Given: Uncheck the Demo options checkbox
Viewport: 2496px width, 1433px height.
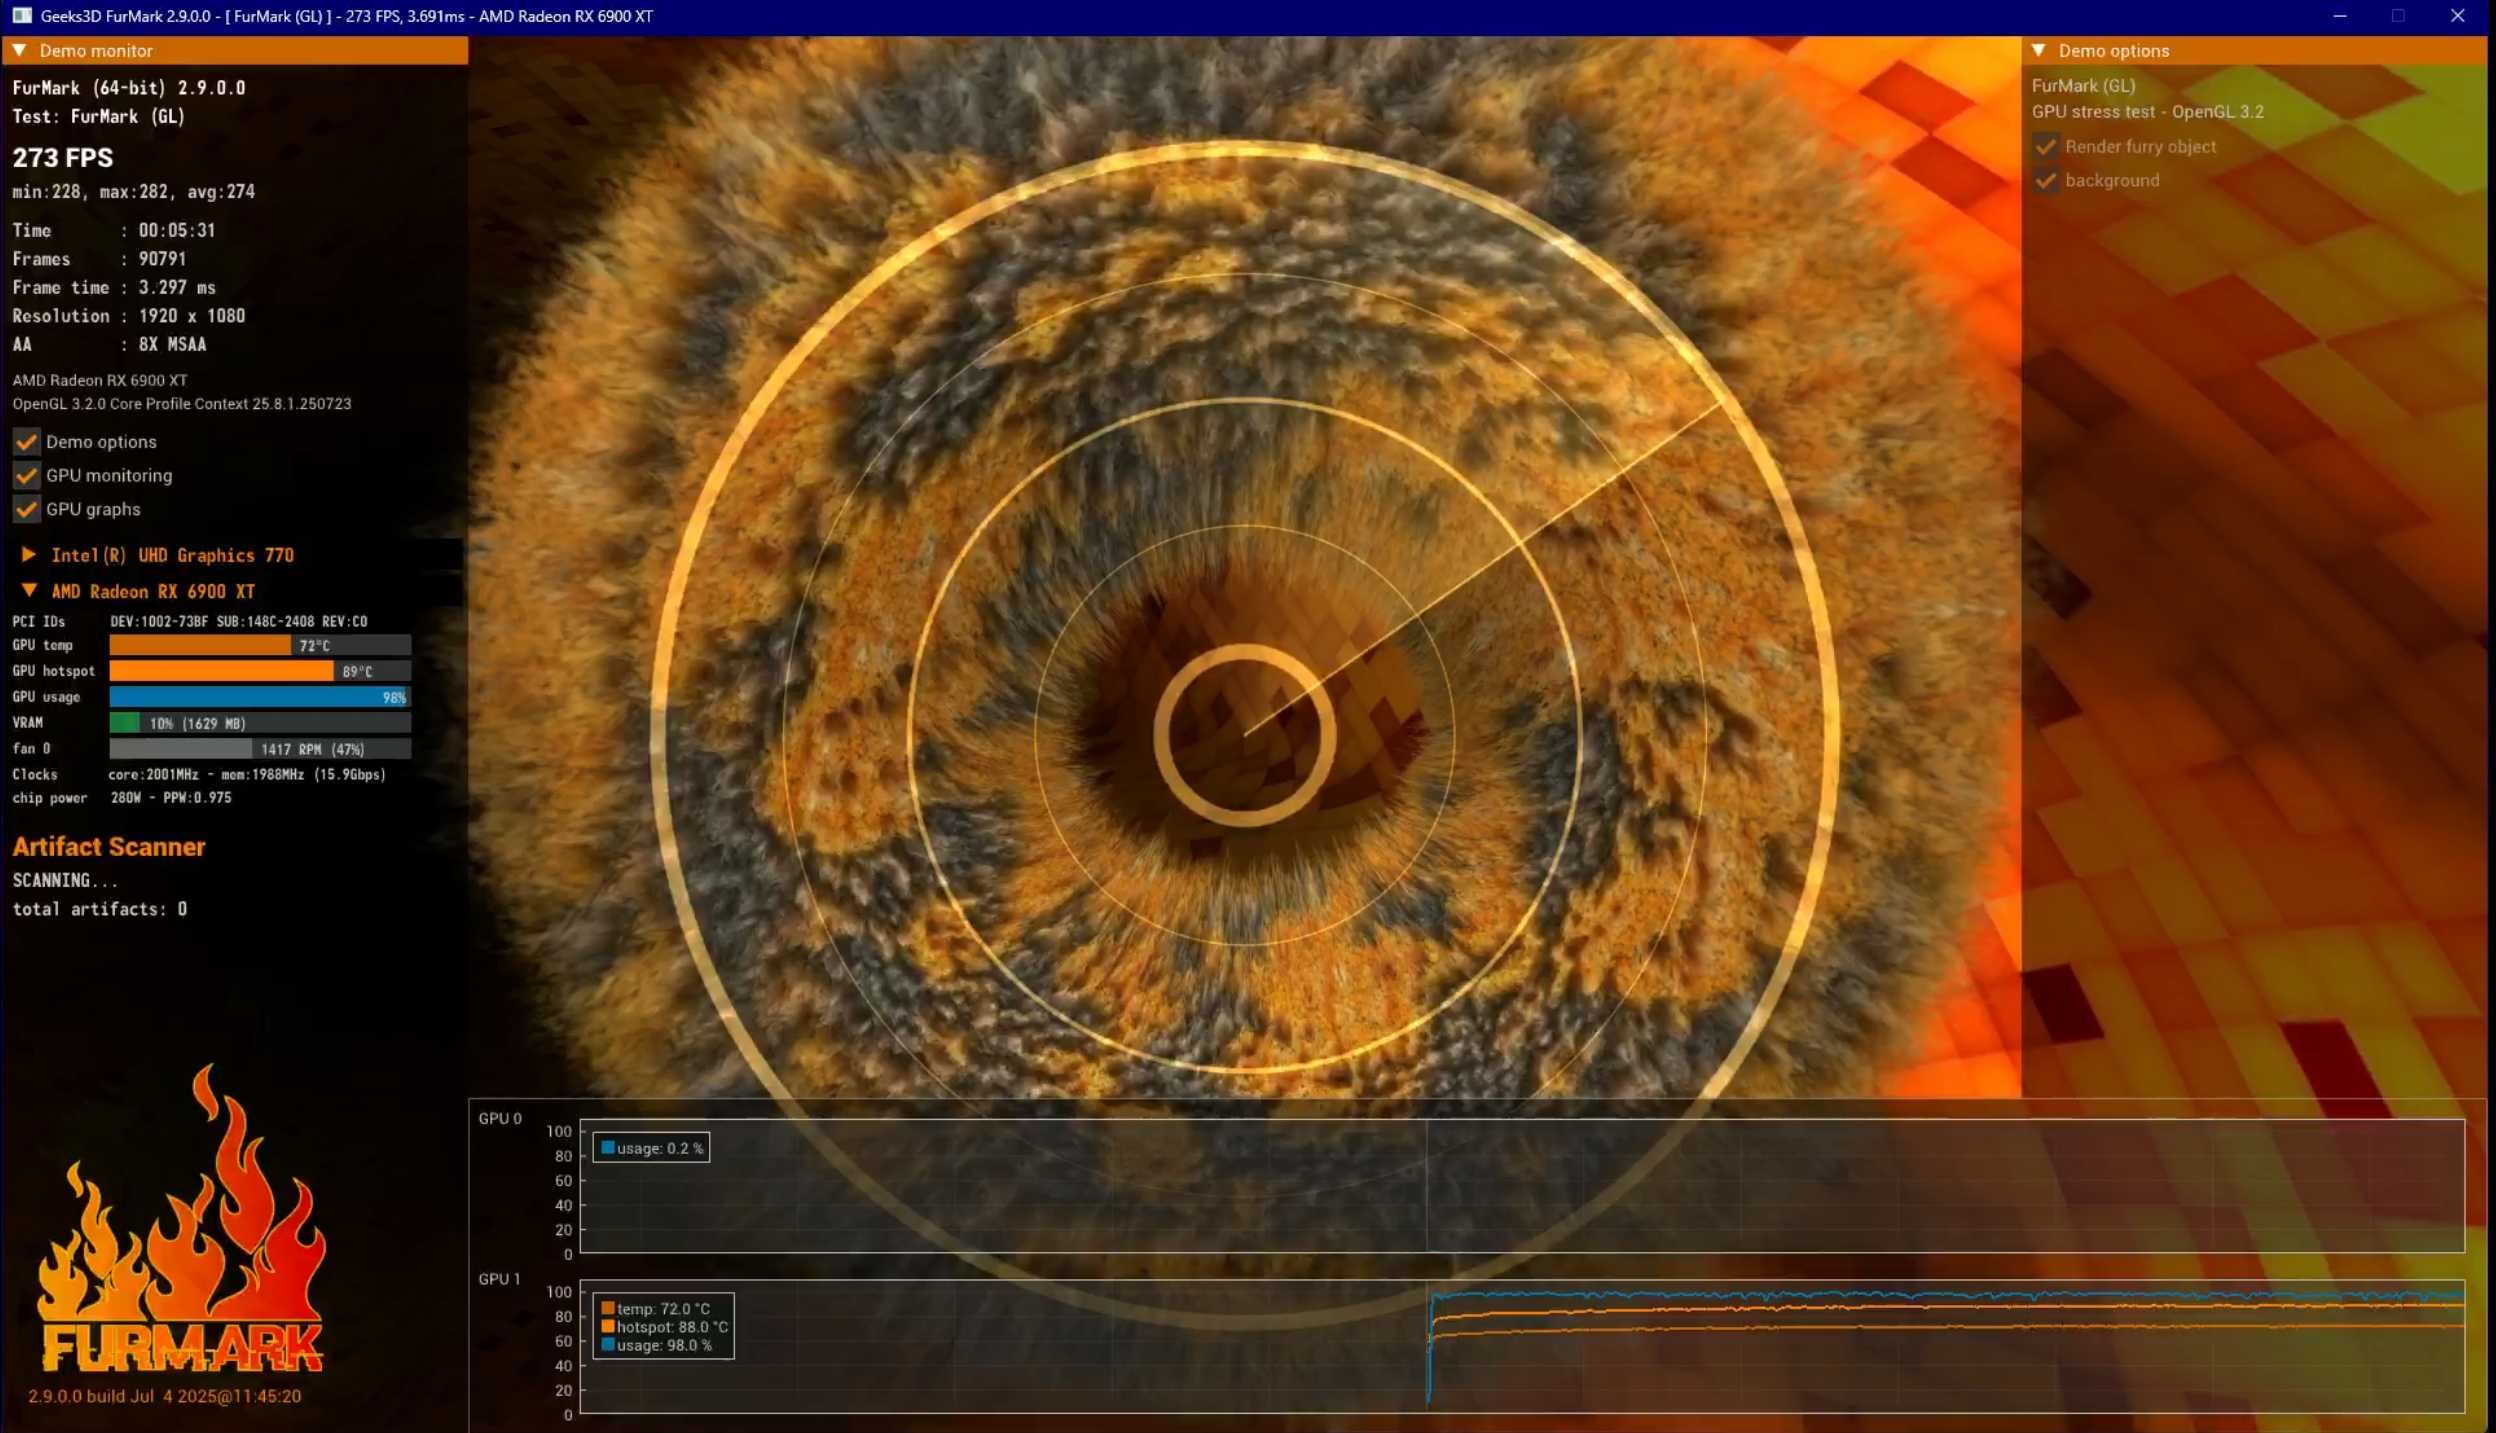Looking at the screenshot, I should 26,441.
